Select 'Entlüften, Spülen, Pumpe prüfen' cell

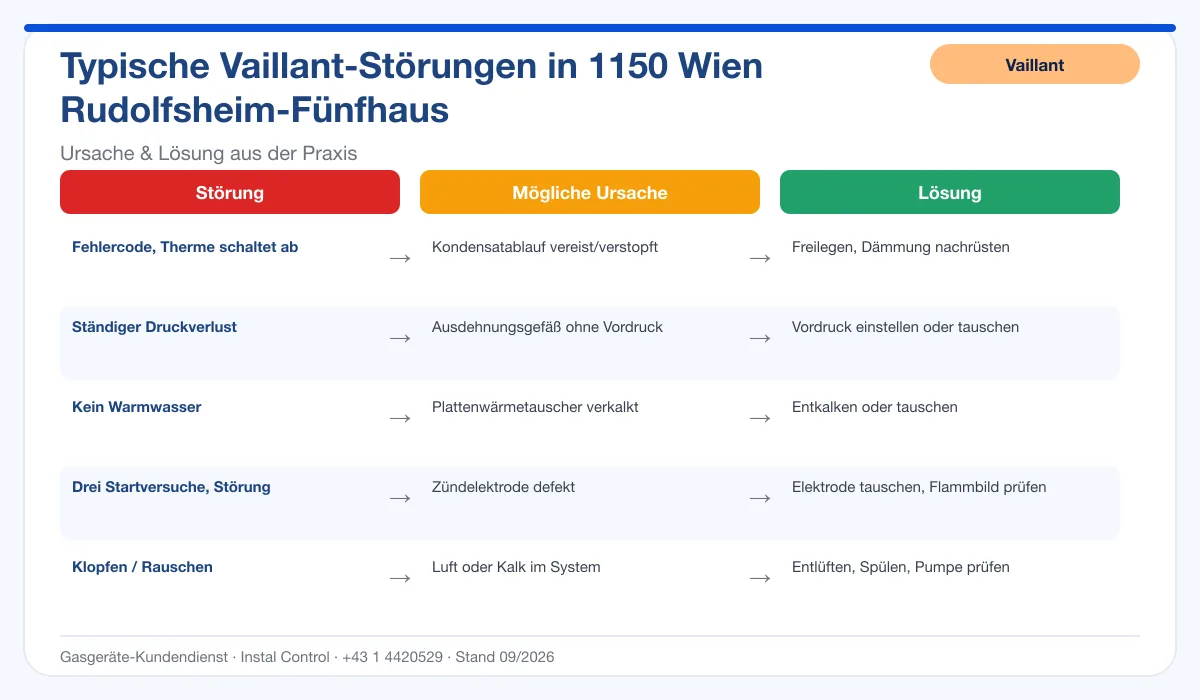pos(901,567)
